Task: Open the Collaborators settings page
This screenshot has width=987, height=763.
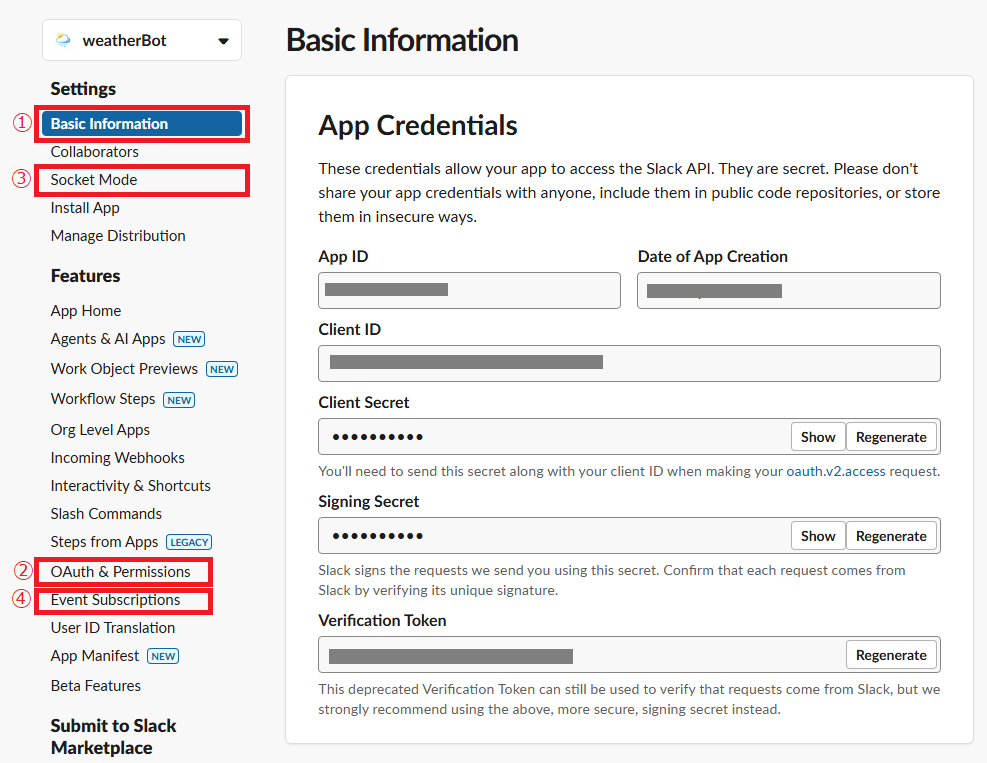Action: pos(94,152)
